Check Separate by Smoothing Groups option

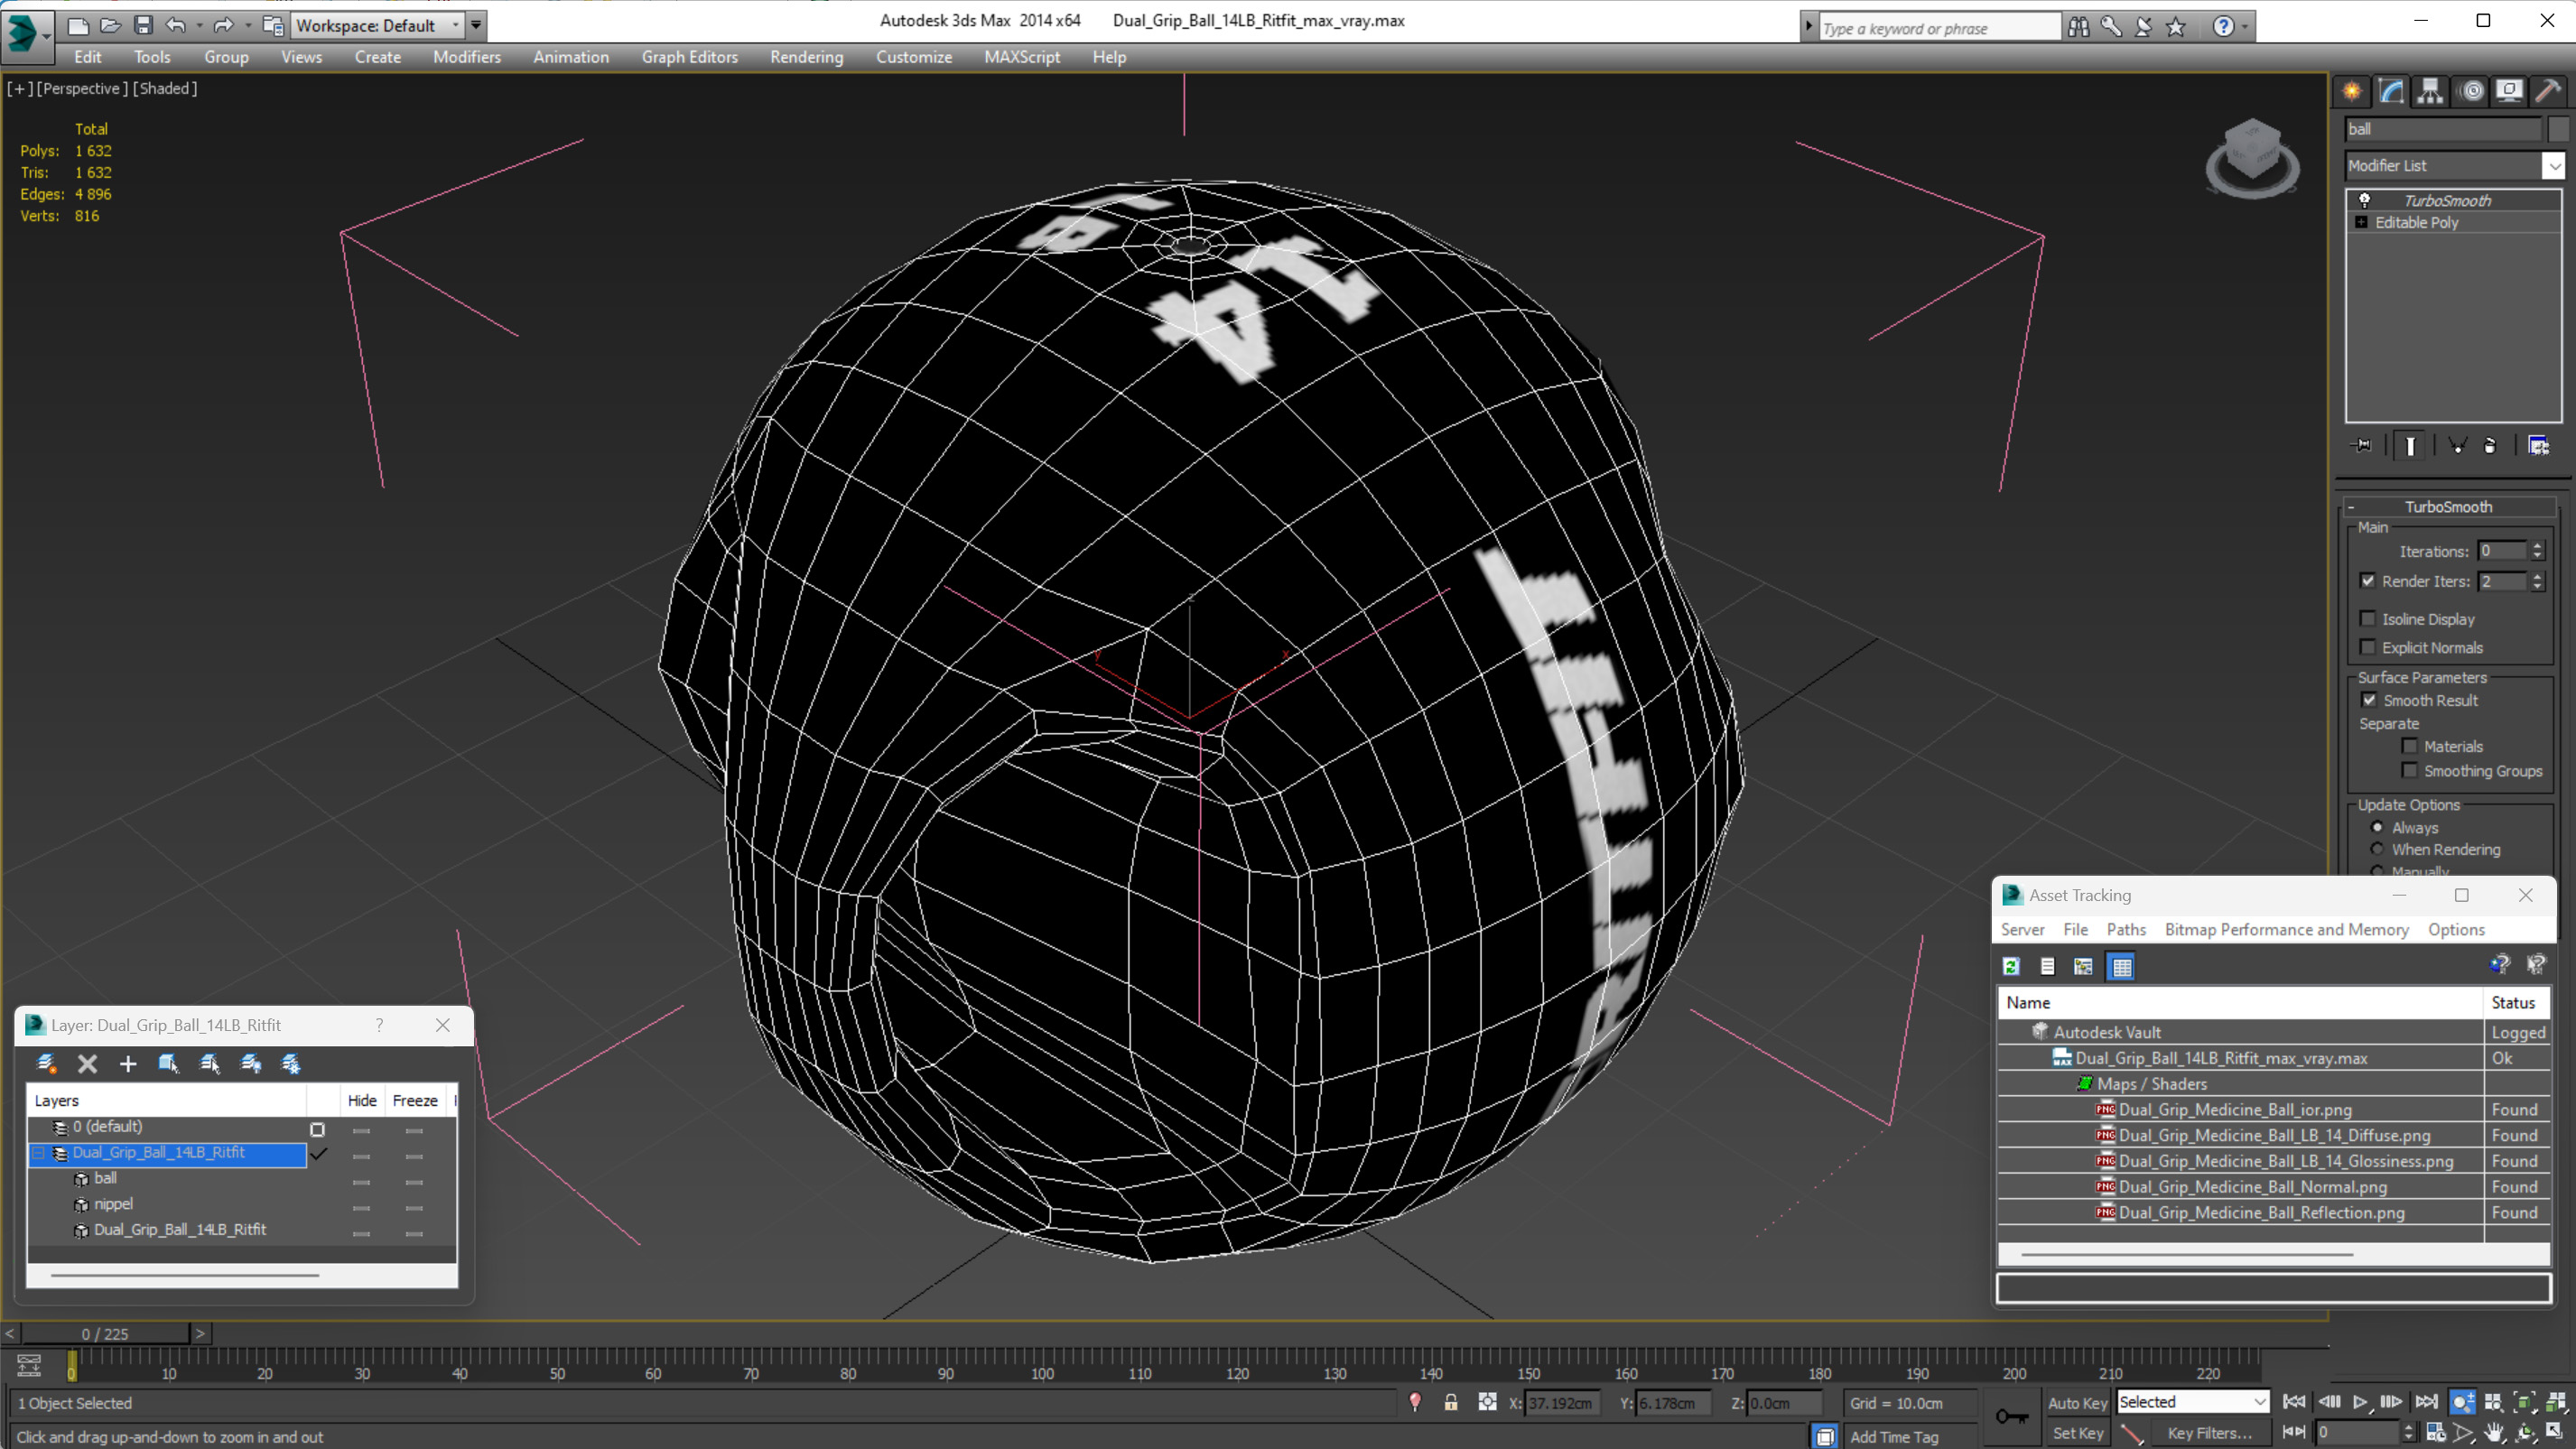tap(2409, 769)
